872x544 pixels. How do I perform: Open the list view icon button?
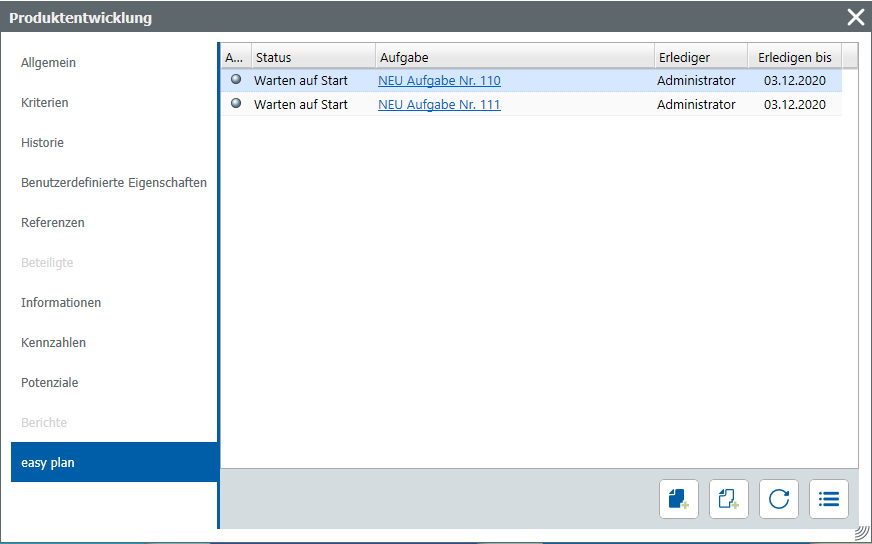(828, 499)
